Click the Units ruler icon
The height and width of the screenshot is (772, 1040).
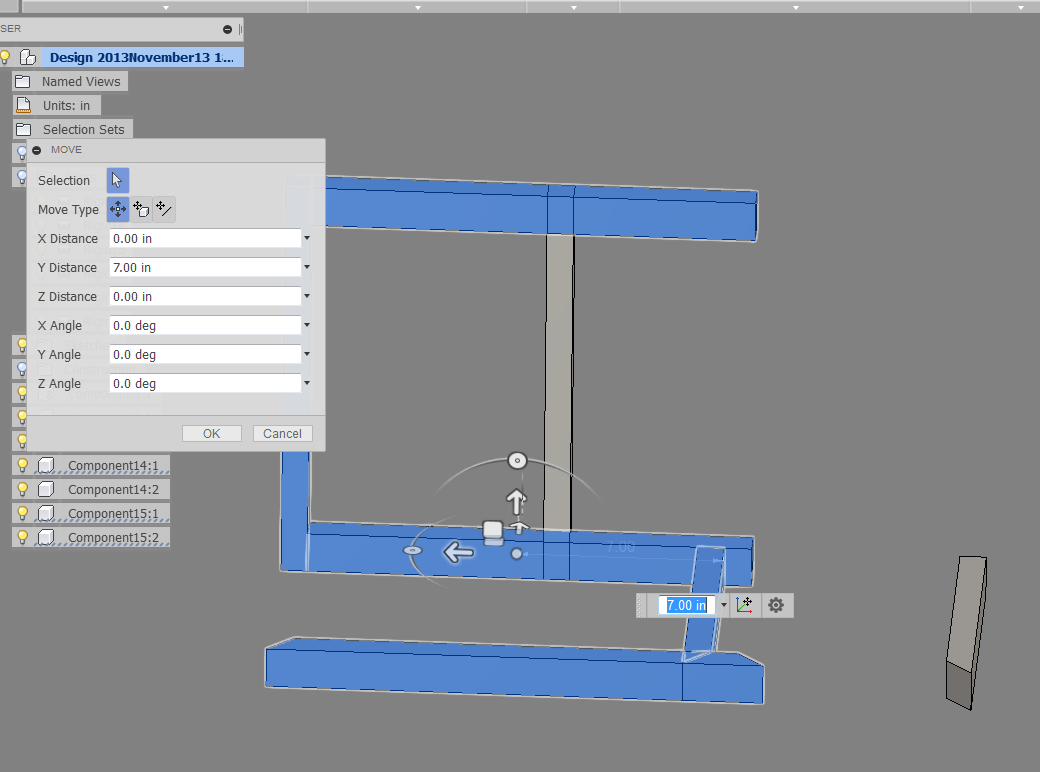pyautogui.click(x=23, y=105)
